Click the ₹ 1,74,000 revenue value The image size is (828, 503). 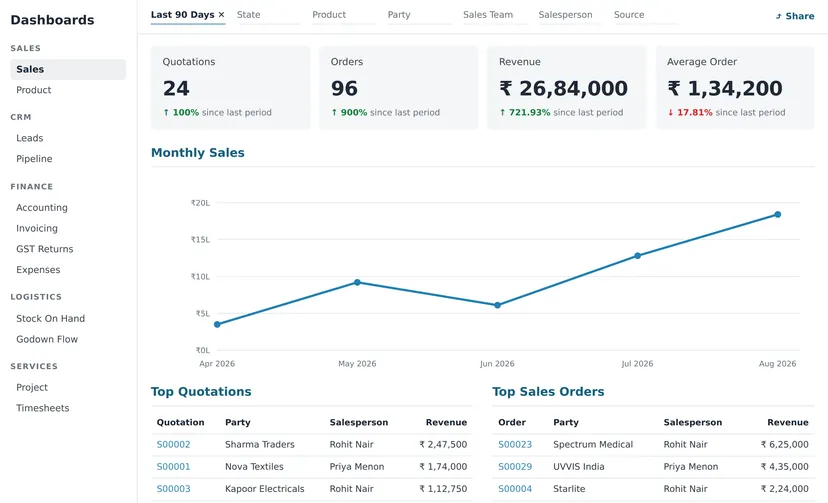coord(443,467)
